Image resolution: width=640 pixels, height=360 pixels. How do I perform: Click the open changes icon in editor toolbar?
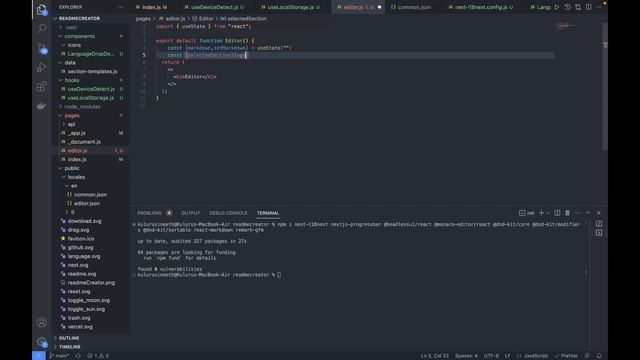578,7
